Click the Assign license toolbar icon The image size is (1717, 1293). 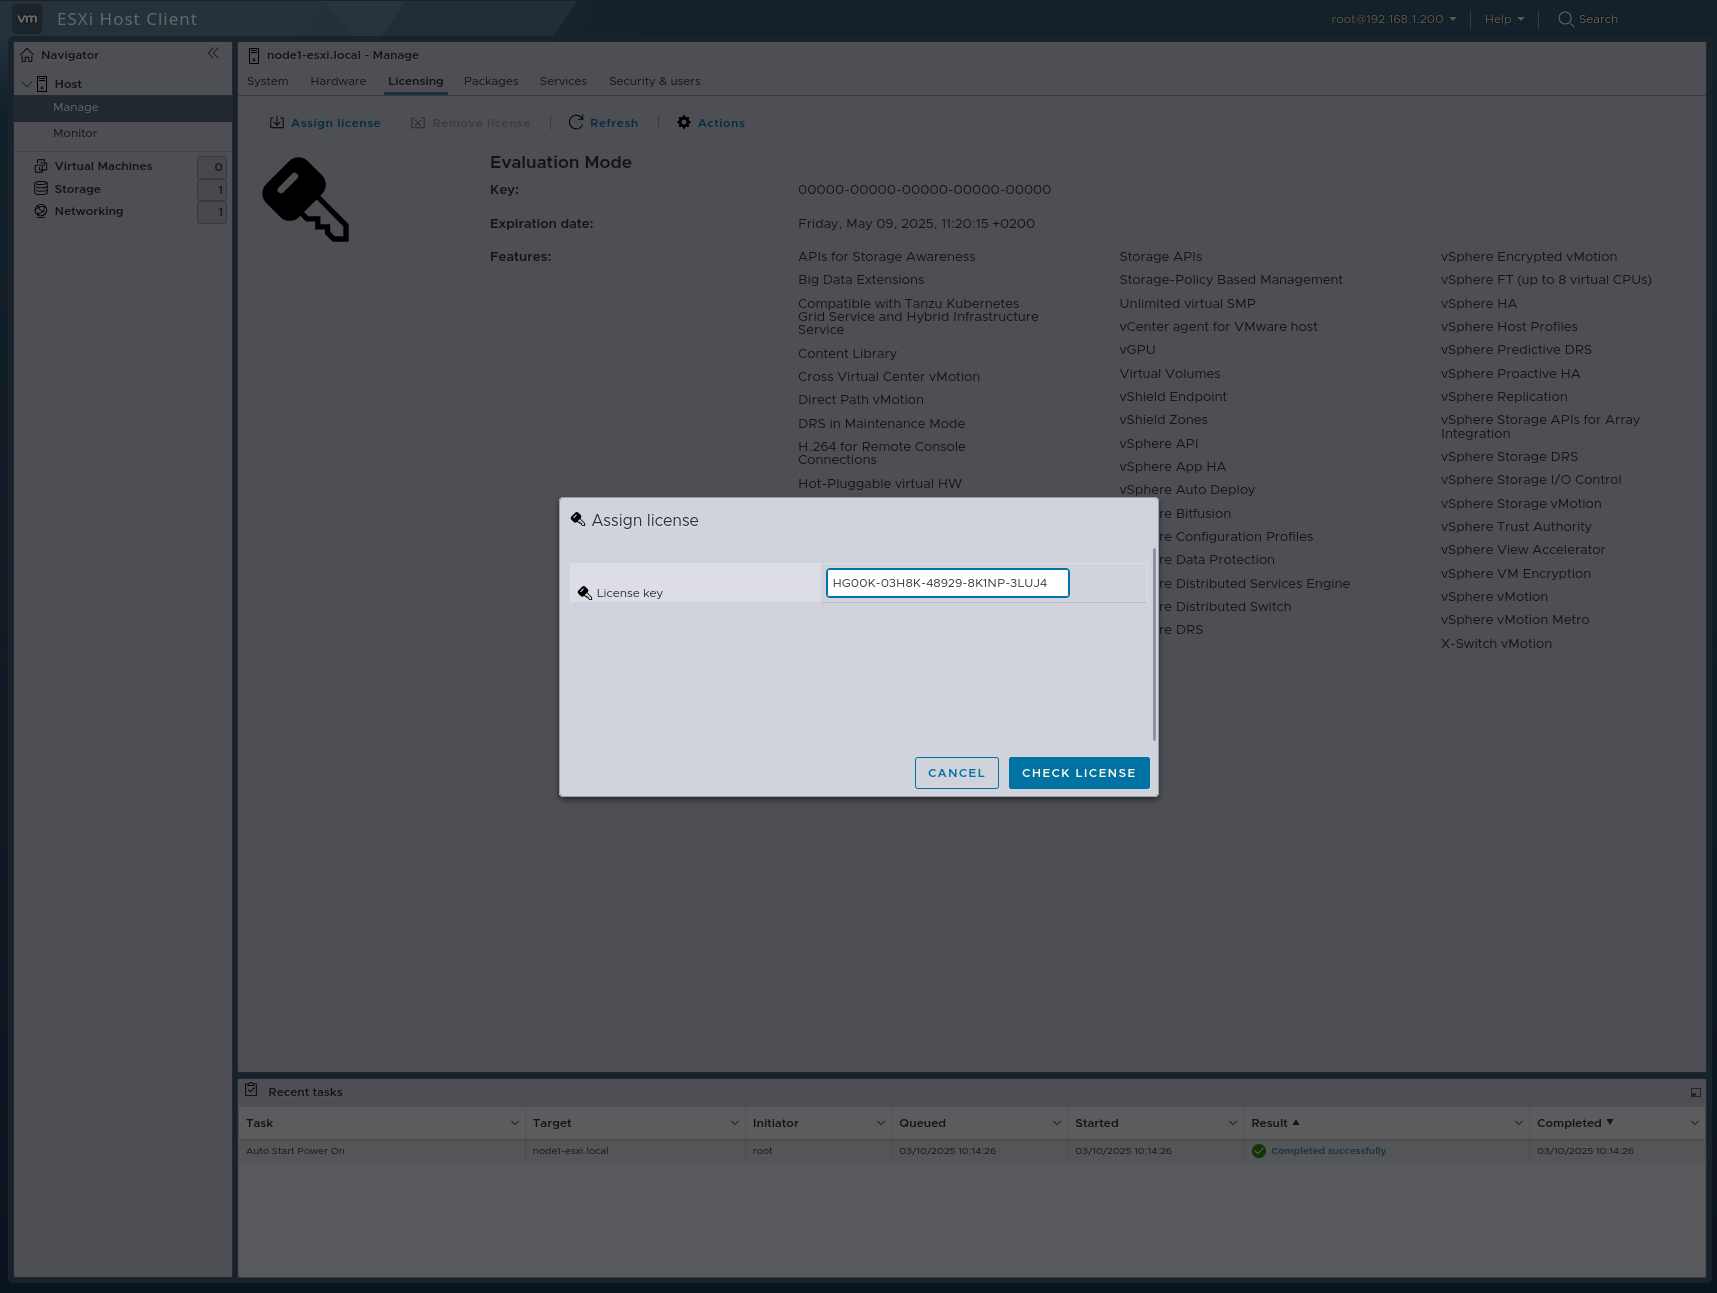[277, 122]
